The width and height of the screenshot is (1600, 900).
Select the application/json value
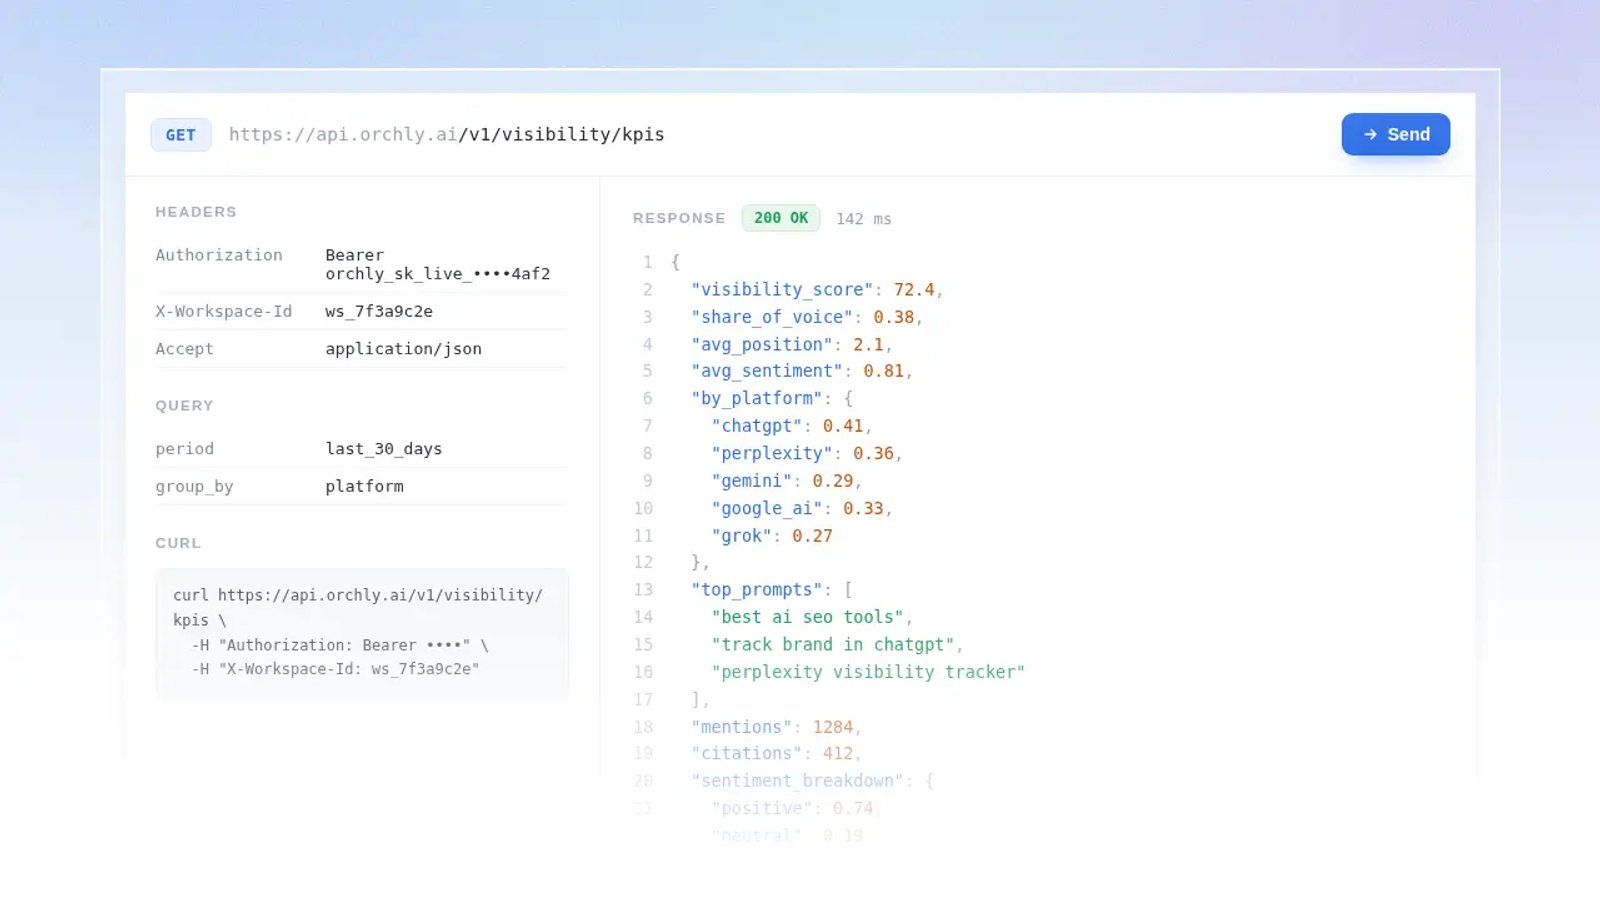404,349
